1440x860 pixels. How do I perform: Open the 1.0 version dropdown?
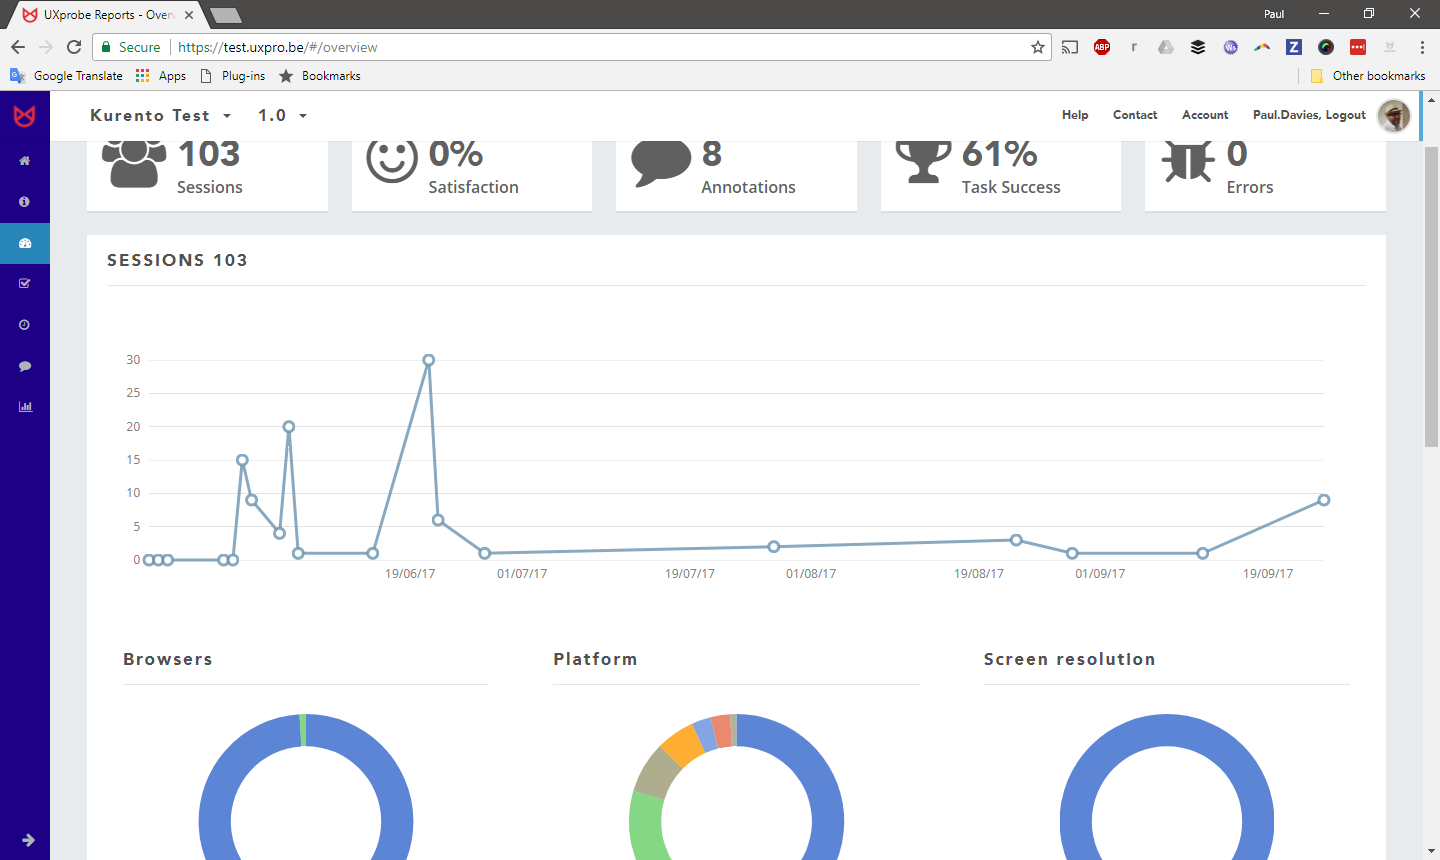point(282,116)
